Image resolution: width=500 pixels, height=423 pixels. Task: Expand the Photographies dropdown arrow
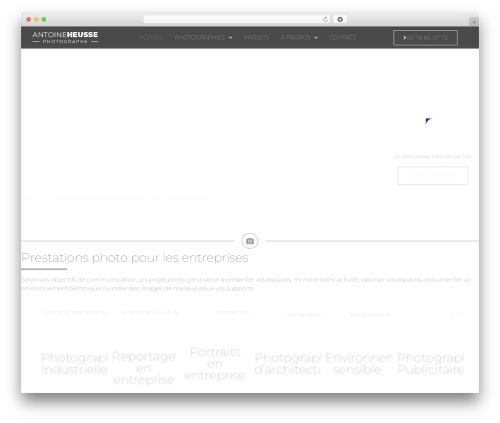coord(230,38)
